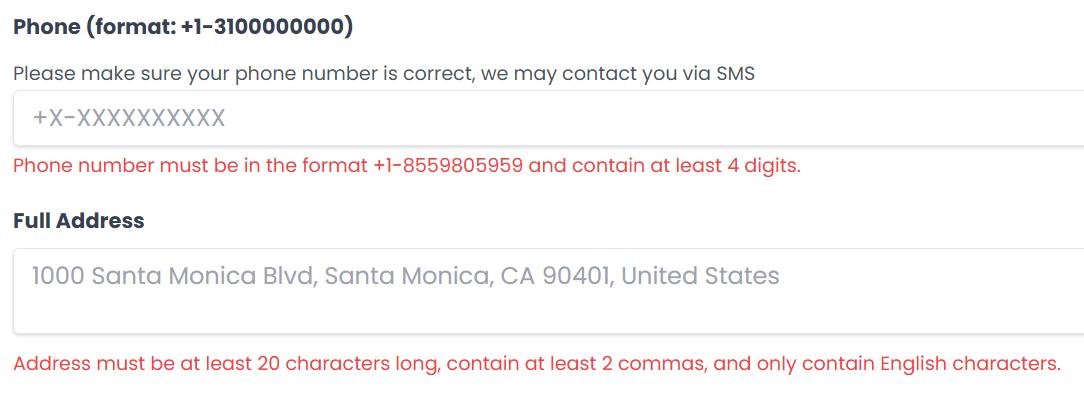The image size is (1084, 393).
Task: Click the red phone format error message
Action: click(407, 166)
